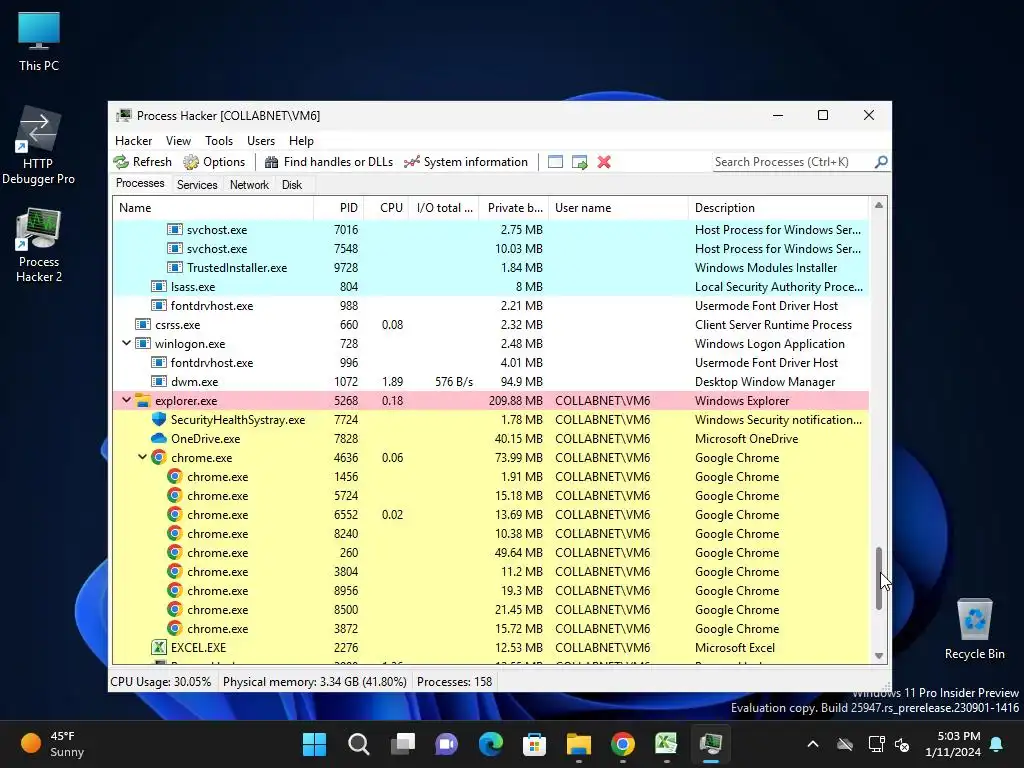Image resolution: width=1024 pixels, height=768 pixels.
Task: Collapse the parent chrome.exe tree node
Action: (142, 456)
